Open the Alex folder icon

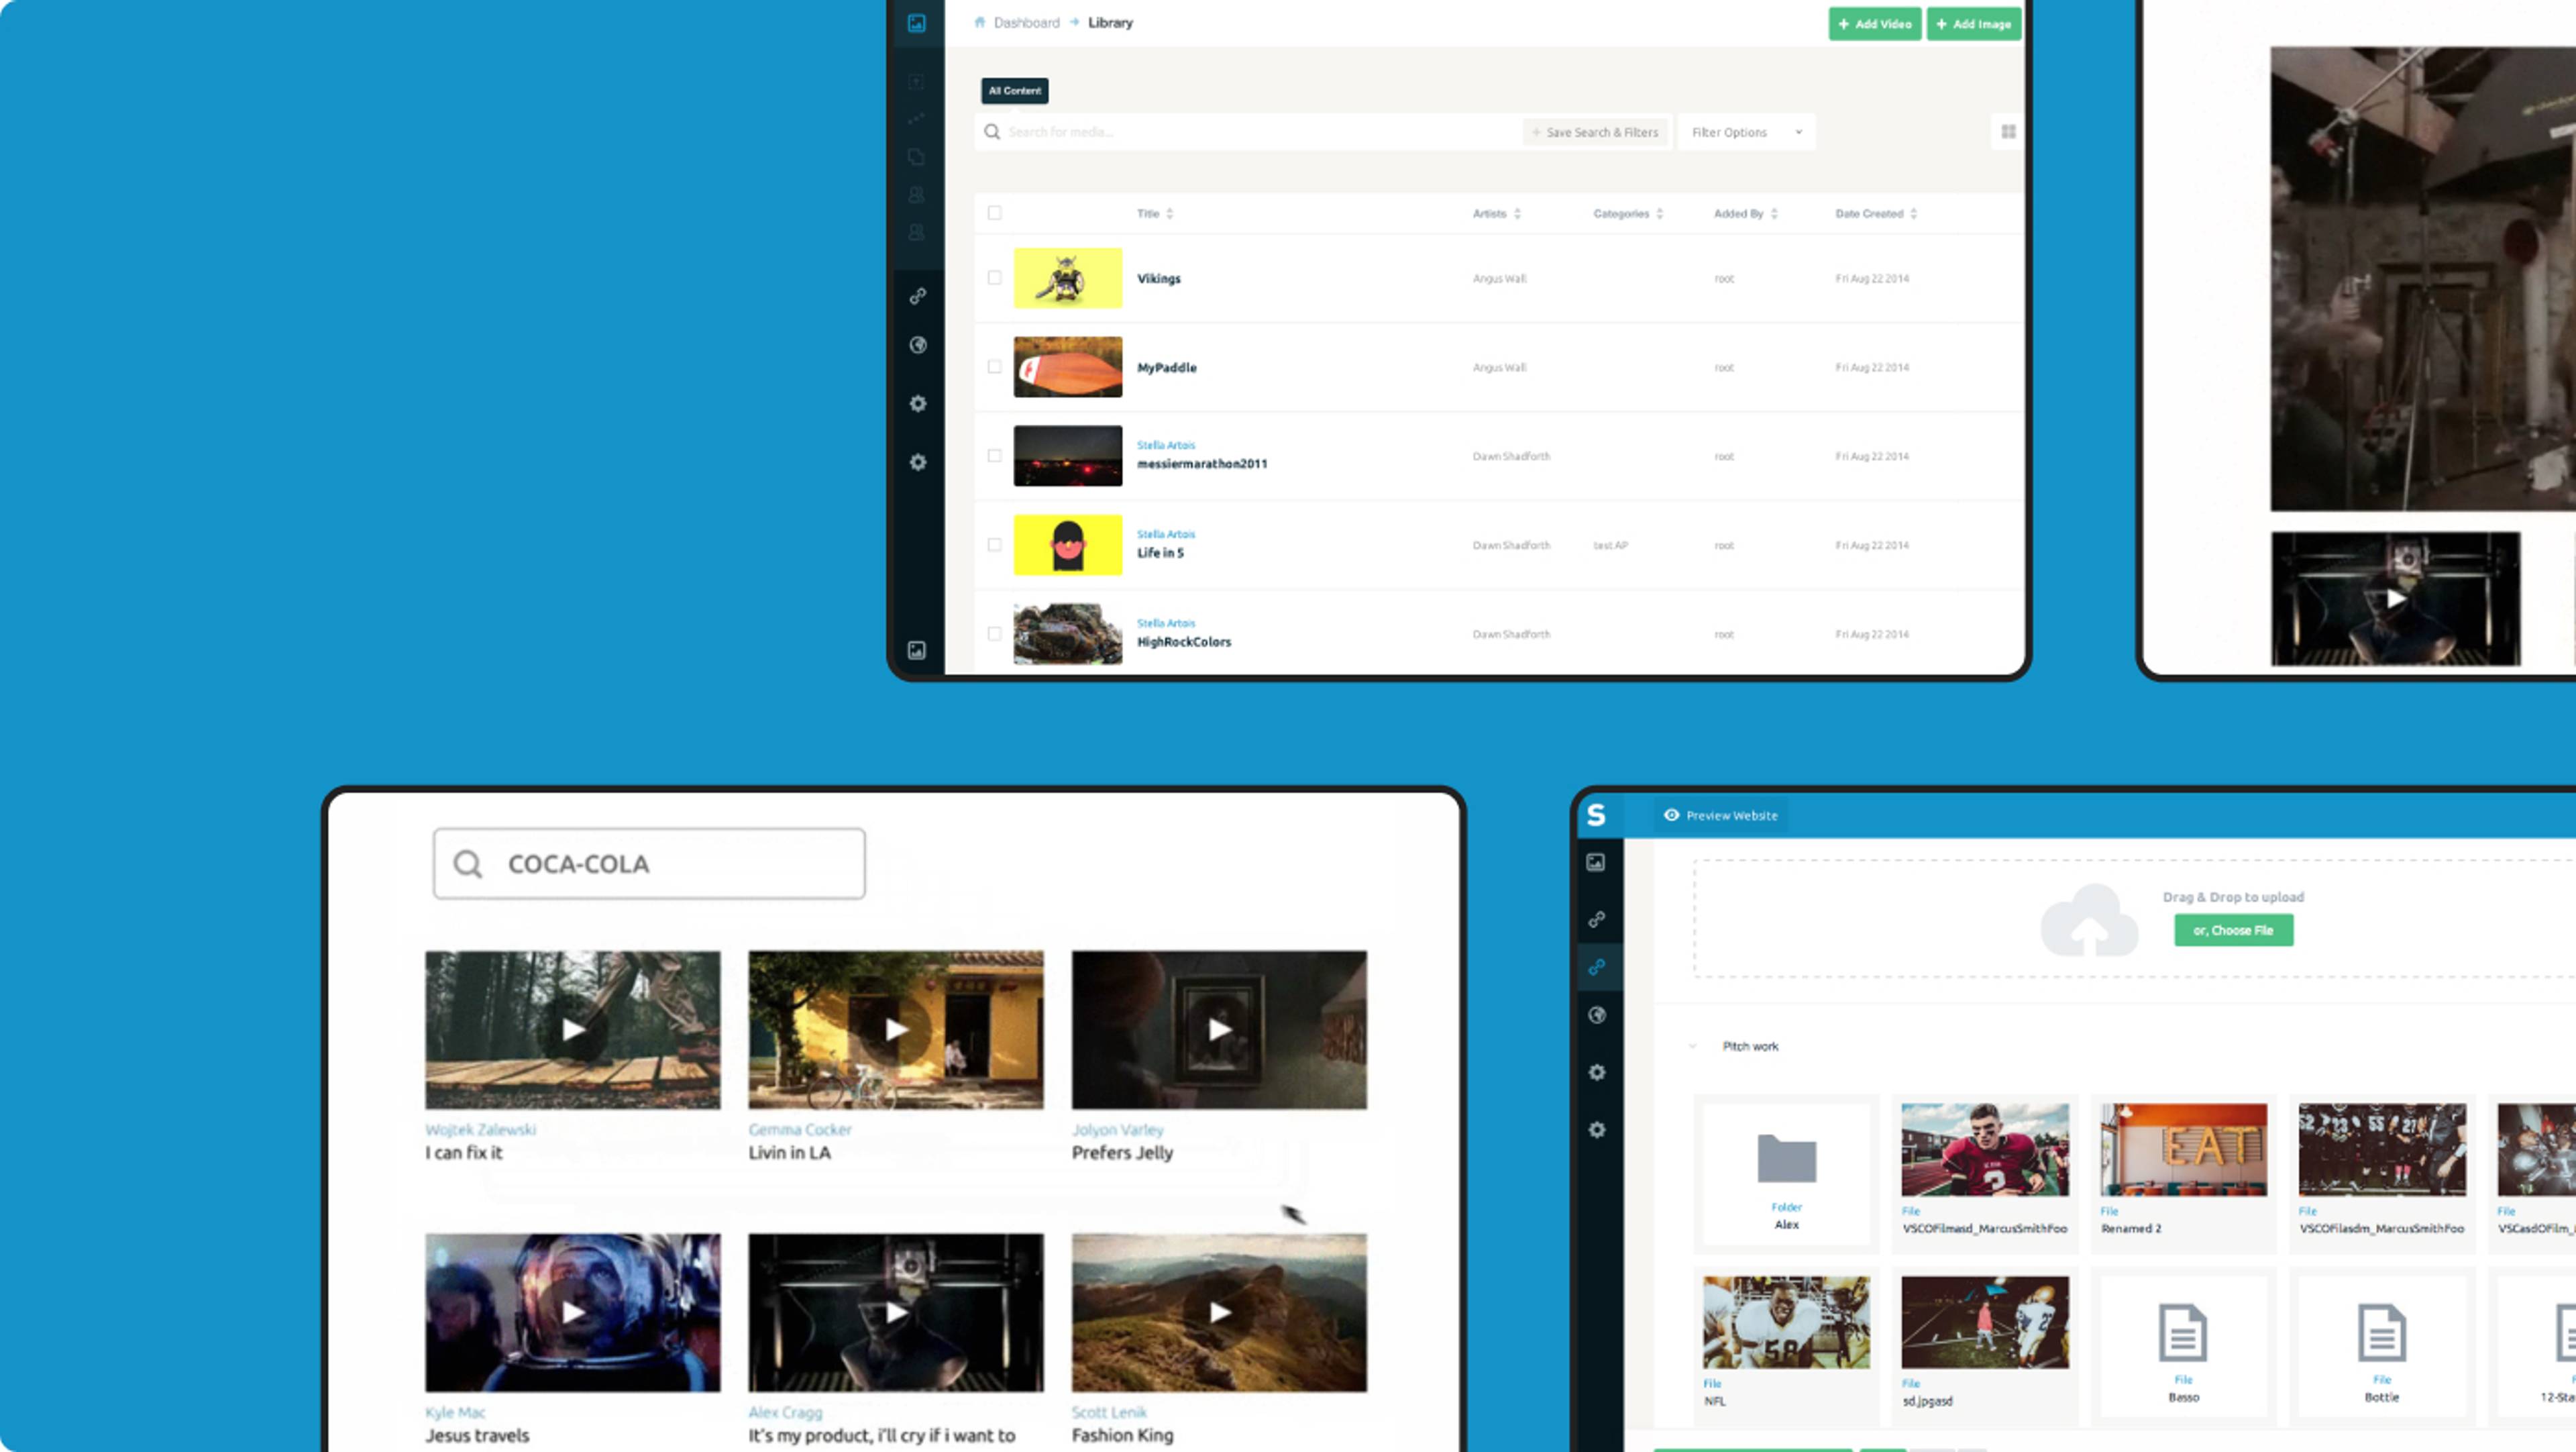coord(1786,1159)
